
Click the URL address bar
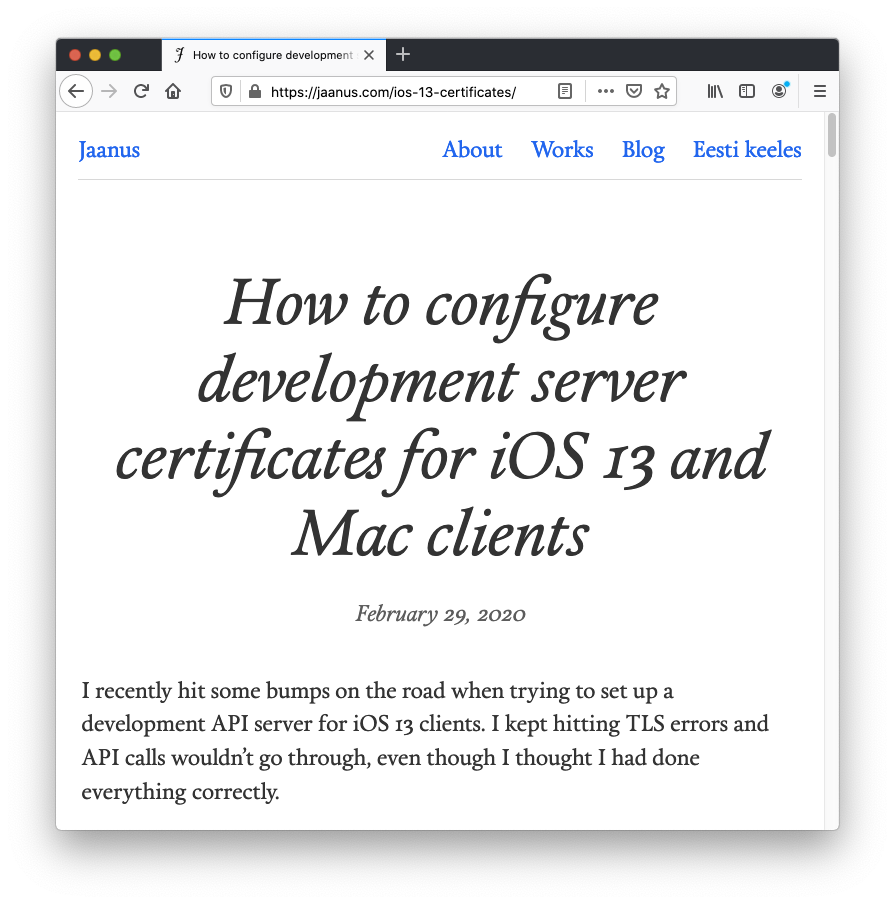click(400, 91)
